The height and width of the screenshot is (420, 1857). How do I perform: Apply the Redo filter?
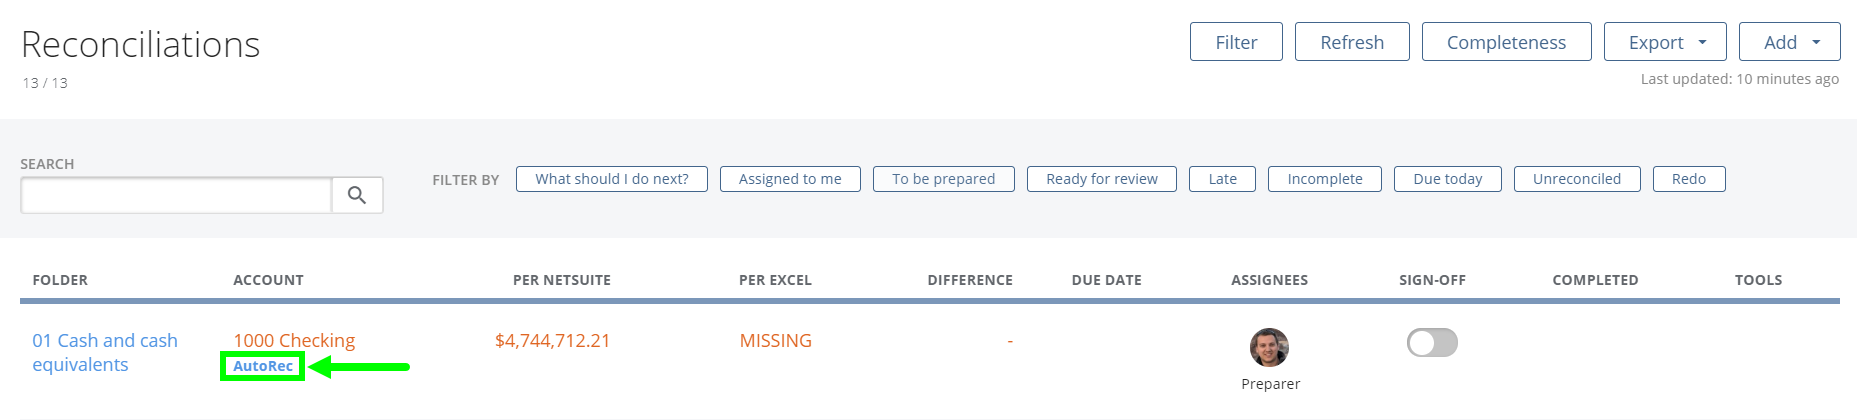[x=1689, y=179]
